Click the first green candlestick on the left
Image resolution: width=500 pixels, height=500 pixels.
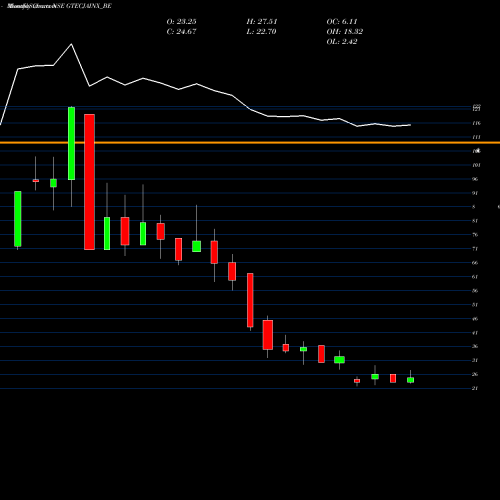18,219
